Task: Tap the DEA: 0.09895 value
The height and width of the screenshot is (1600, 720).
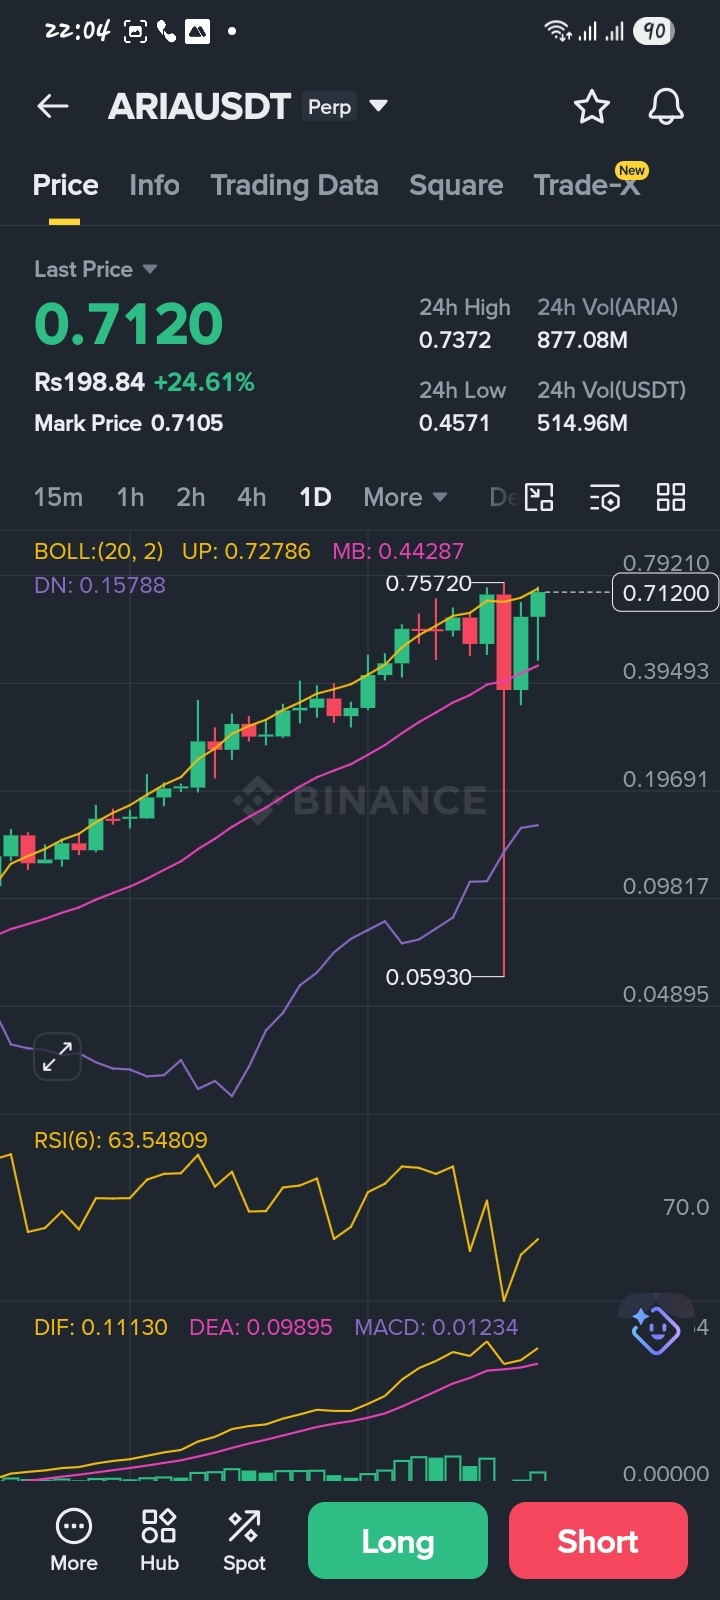Action: point(260,1327)
